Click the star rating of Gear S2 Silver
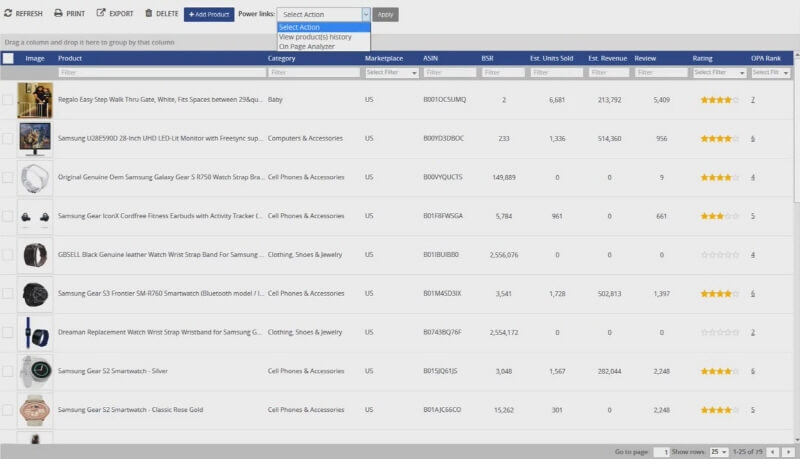Viewport: 800px width, 459px height. pos(719,371)
